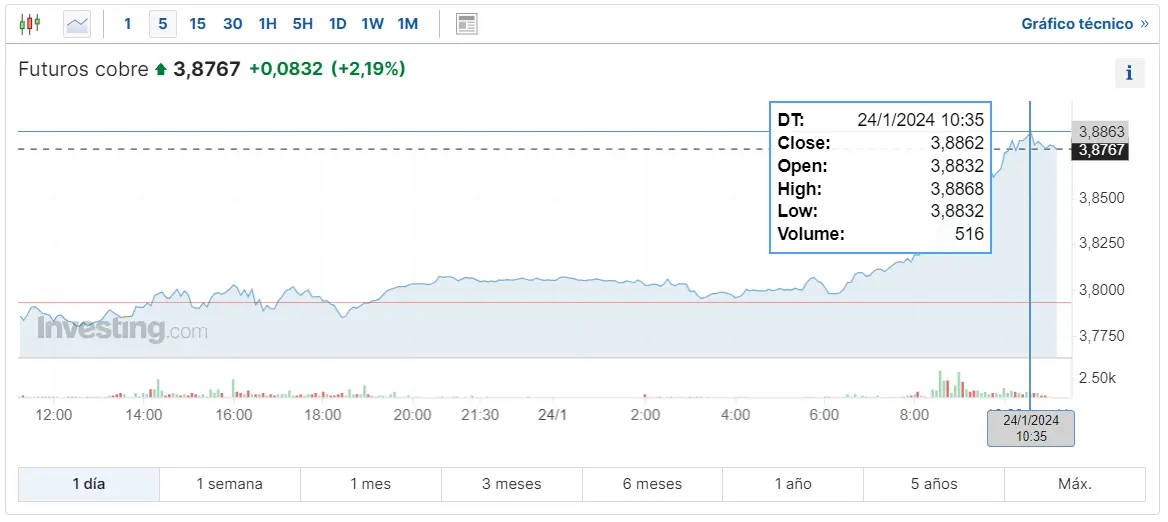The height and width of the screenshot is (522, 1168).
Task: Show the Máx. range
Action: (1075, 484)
